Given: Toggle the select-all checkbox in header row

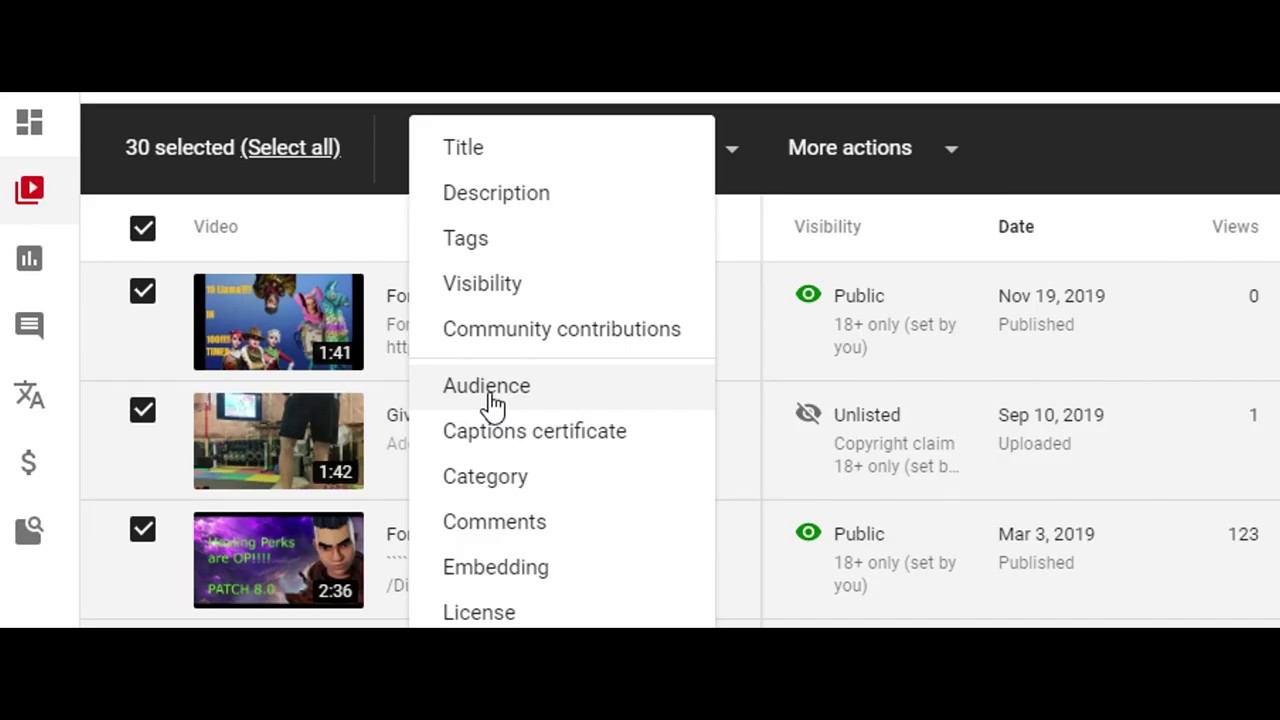Looking at the screenshot, I should point(143,228).
